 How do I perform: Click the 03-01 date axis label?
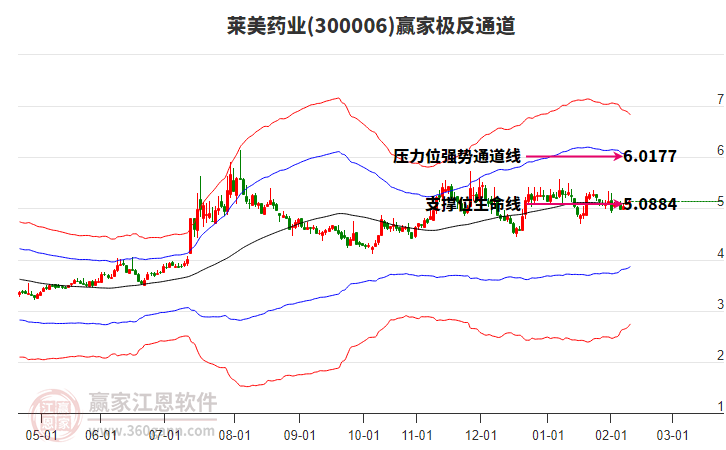coord(673,435)
